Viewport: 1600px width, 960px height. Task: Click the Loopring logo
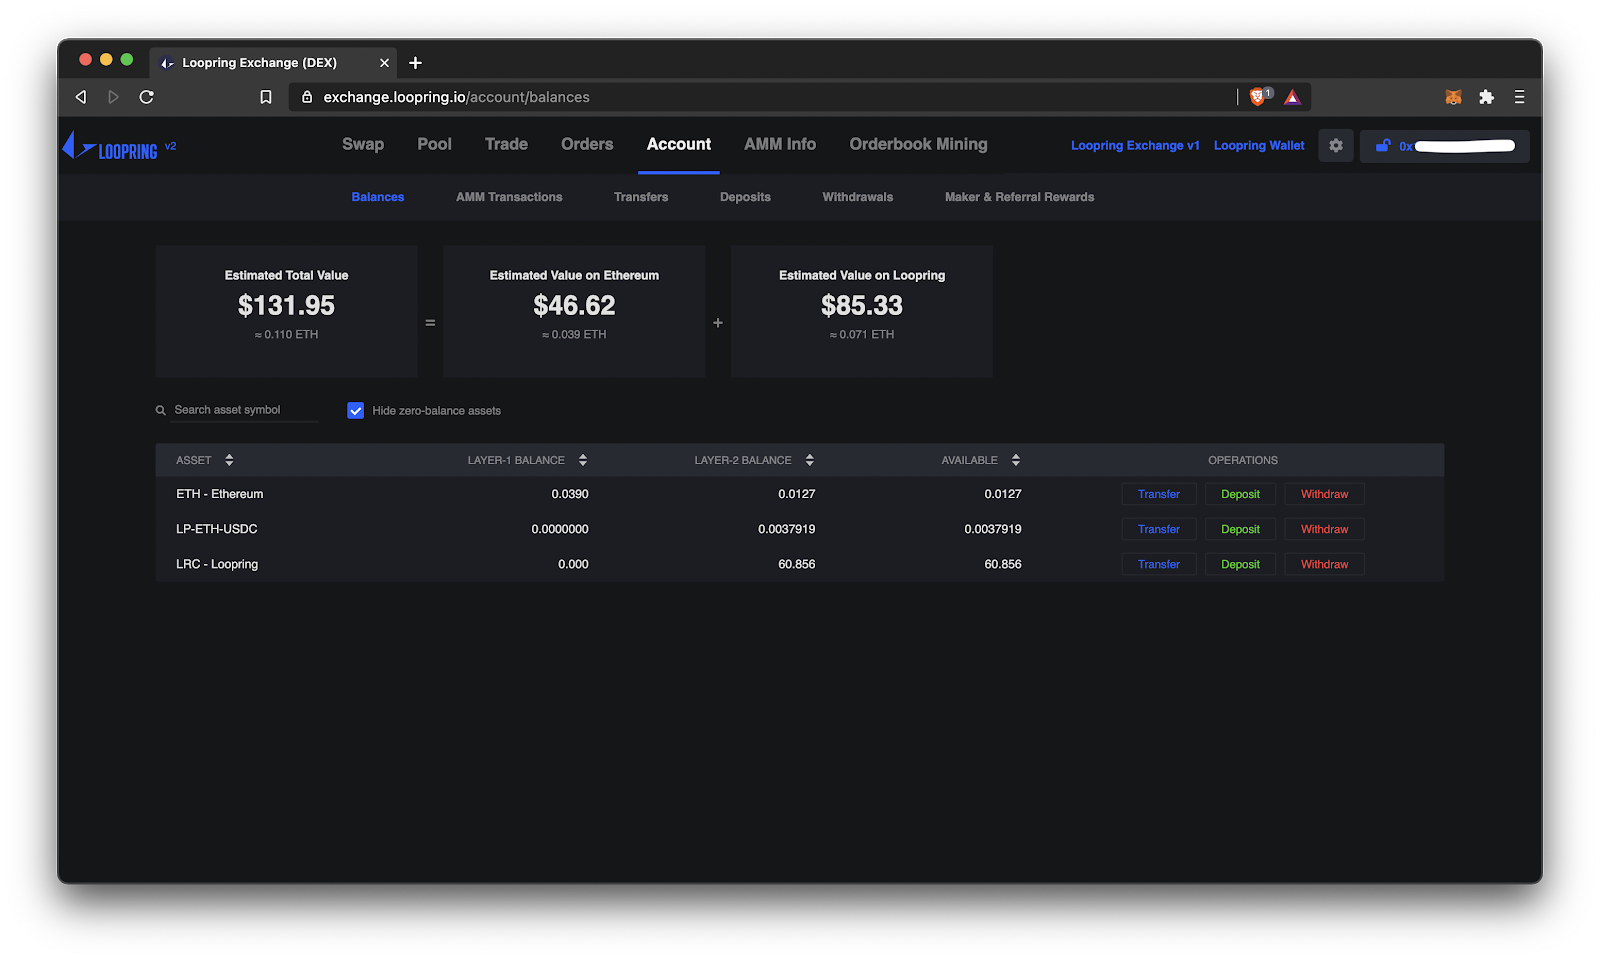point(112,145)
